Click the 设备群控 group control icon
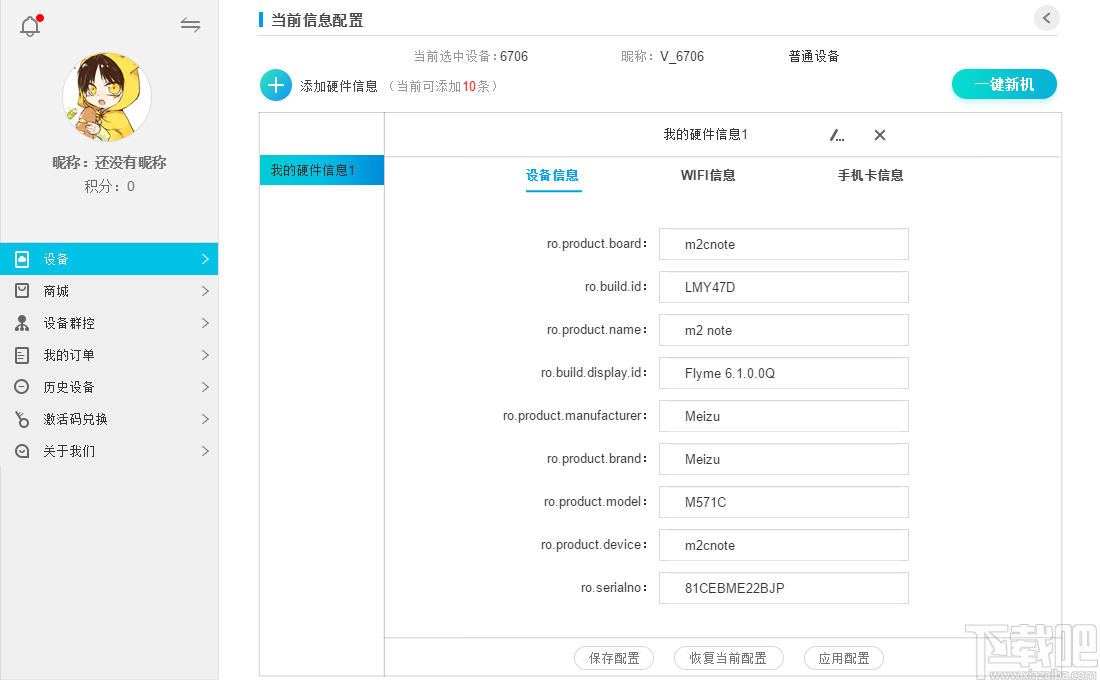1100x680 pixels. pyautogui.click(x=22, y=323)
